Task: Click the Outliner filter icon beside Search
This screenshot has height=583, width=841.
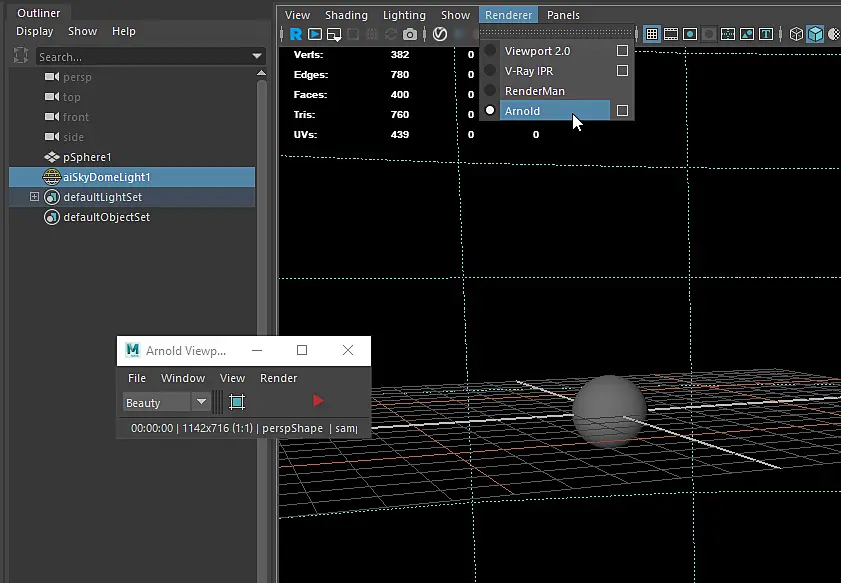Action: pyautogui.click(x=21, y=55)
